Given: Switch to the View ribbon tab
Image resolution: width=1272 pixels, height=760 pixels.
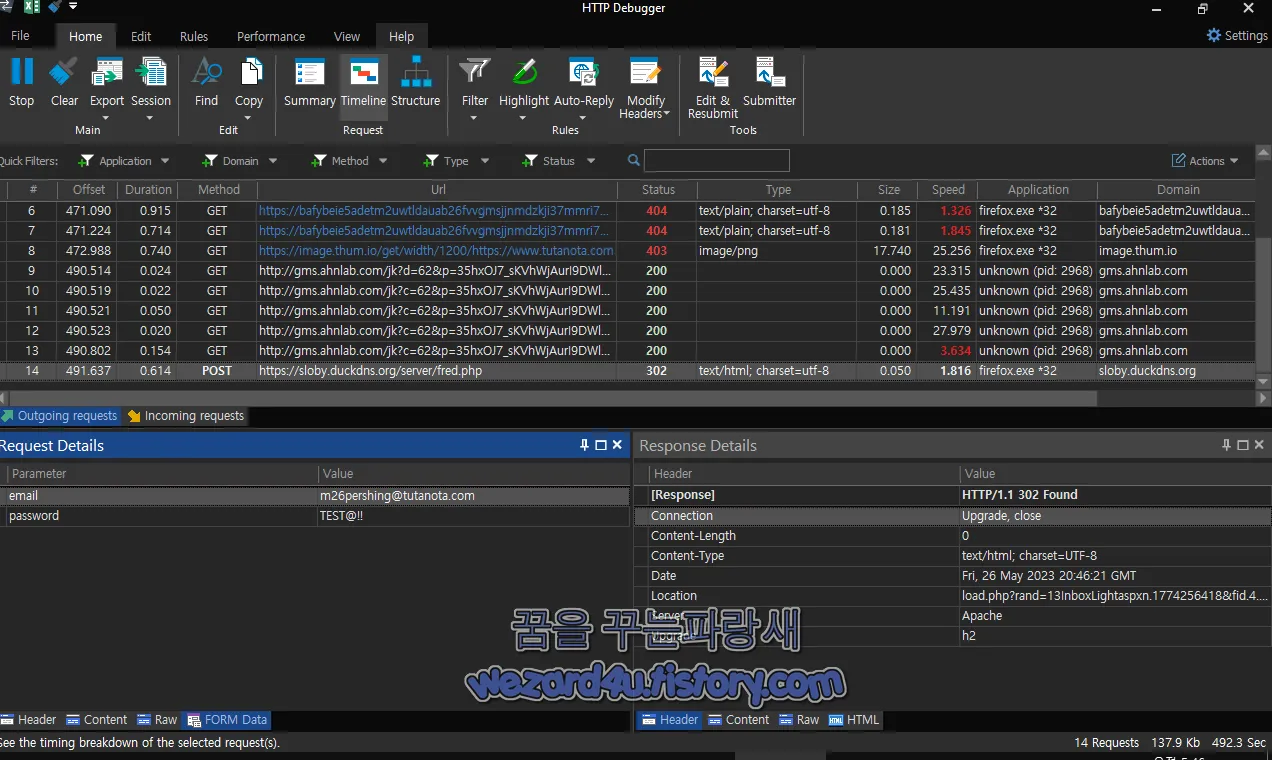Looking at the screenshot, I should (347, 36).
